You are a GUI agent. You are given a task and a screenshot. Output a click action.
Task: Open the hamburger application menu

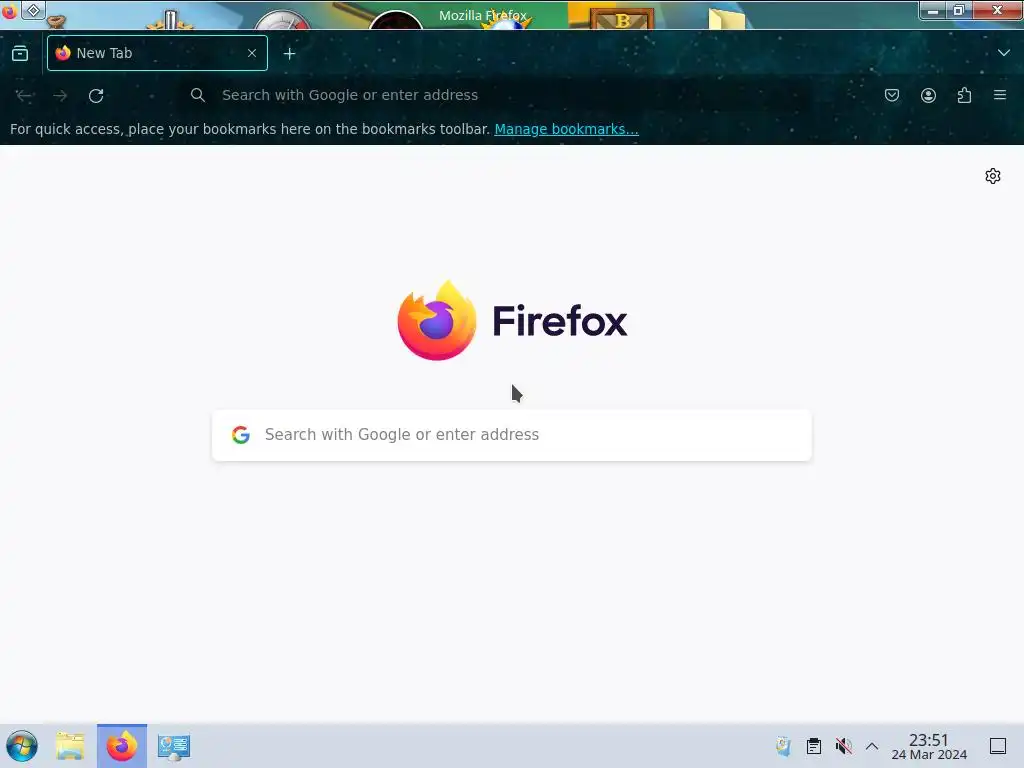pyautogui.click(x=1000, y=95)
